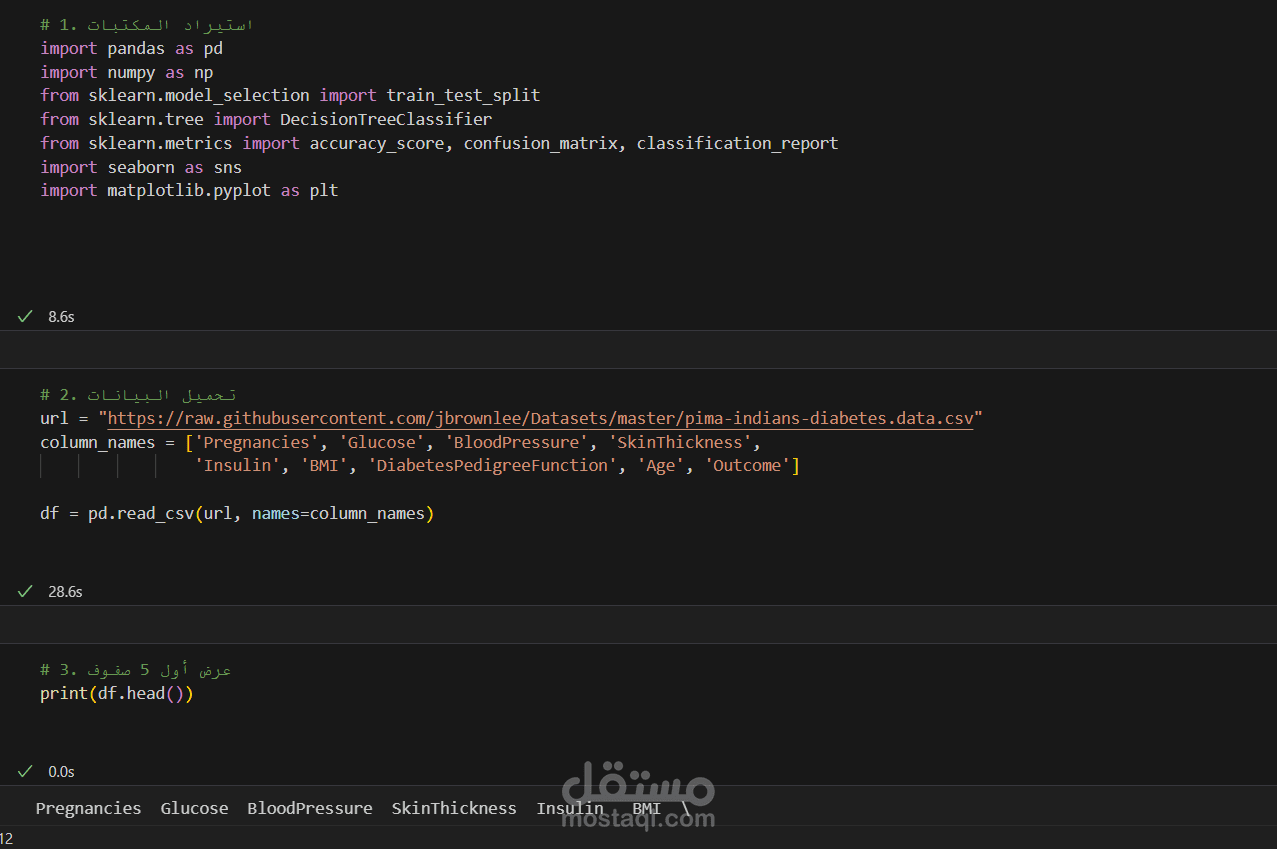Click the train_test_split import line
This screenshot has height=849, width=1277.
pyautogui.click(x=290, y=95)
